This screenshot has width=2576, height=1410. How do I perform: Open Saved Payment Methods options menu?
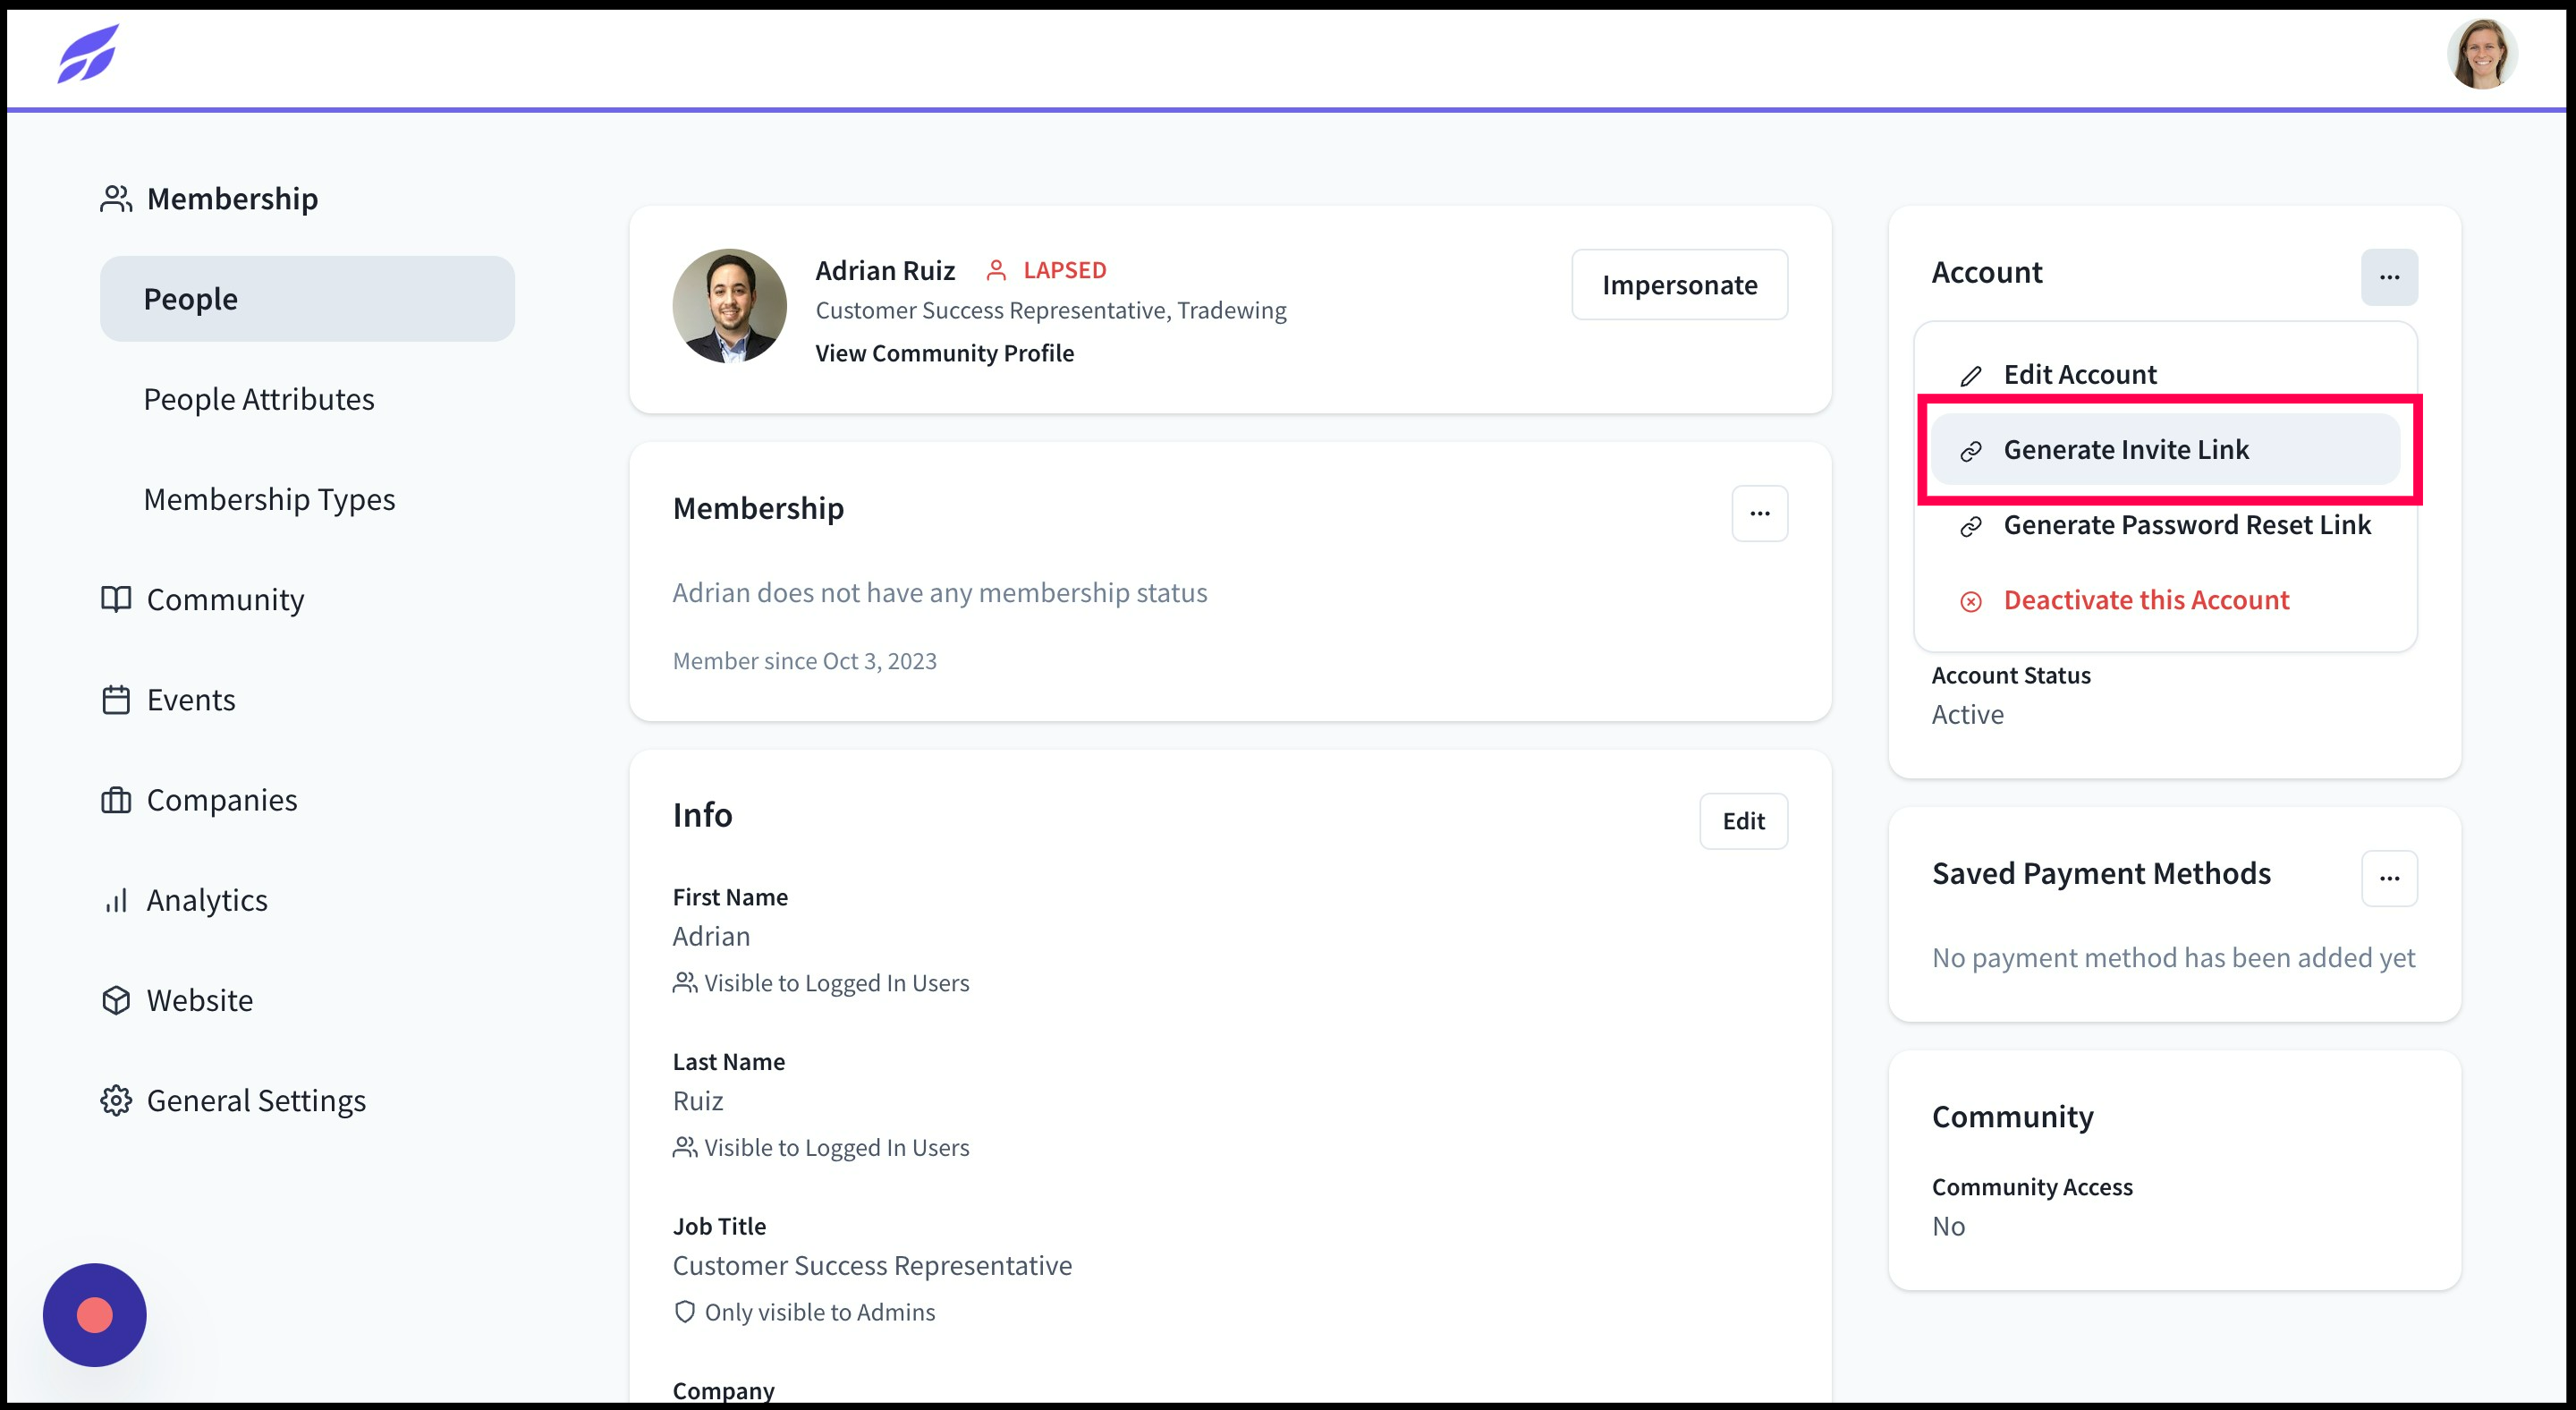[x=2389, y=878]
